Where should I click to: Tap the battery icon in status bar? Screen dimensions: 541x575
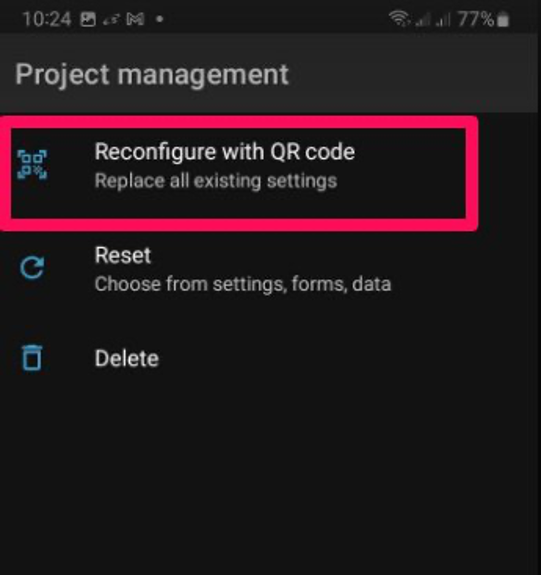[x=503, y=19]
